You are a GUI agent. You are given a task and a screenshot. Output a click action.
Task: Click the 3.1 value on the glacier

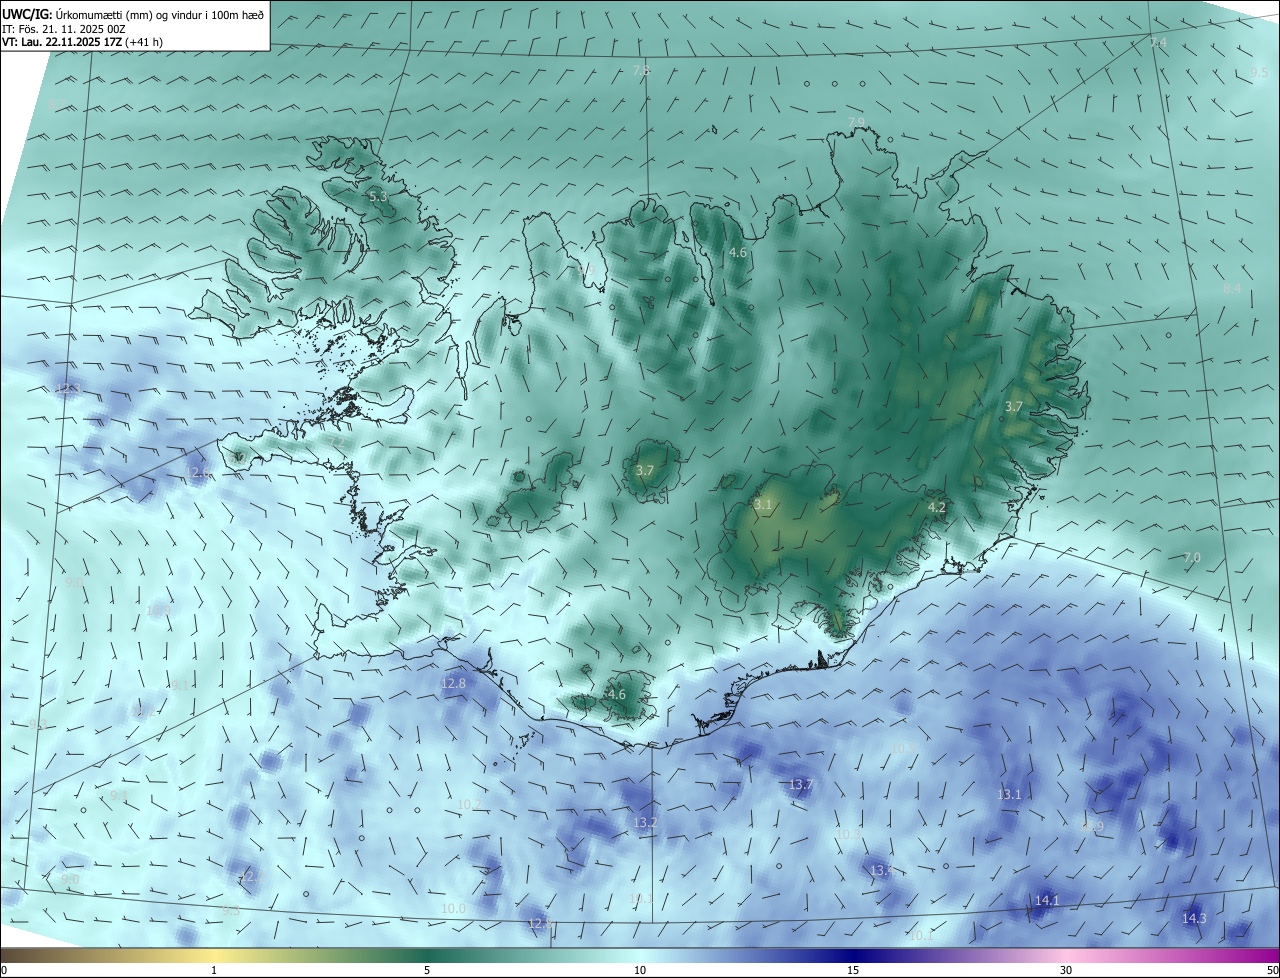click(x=763, y=505)
